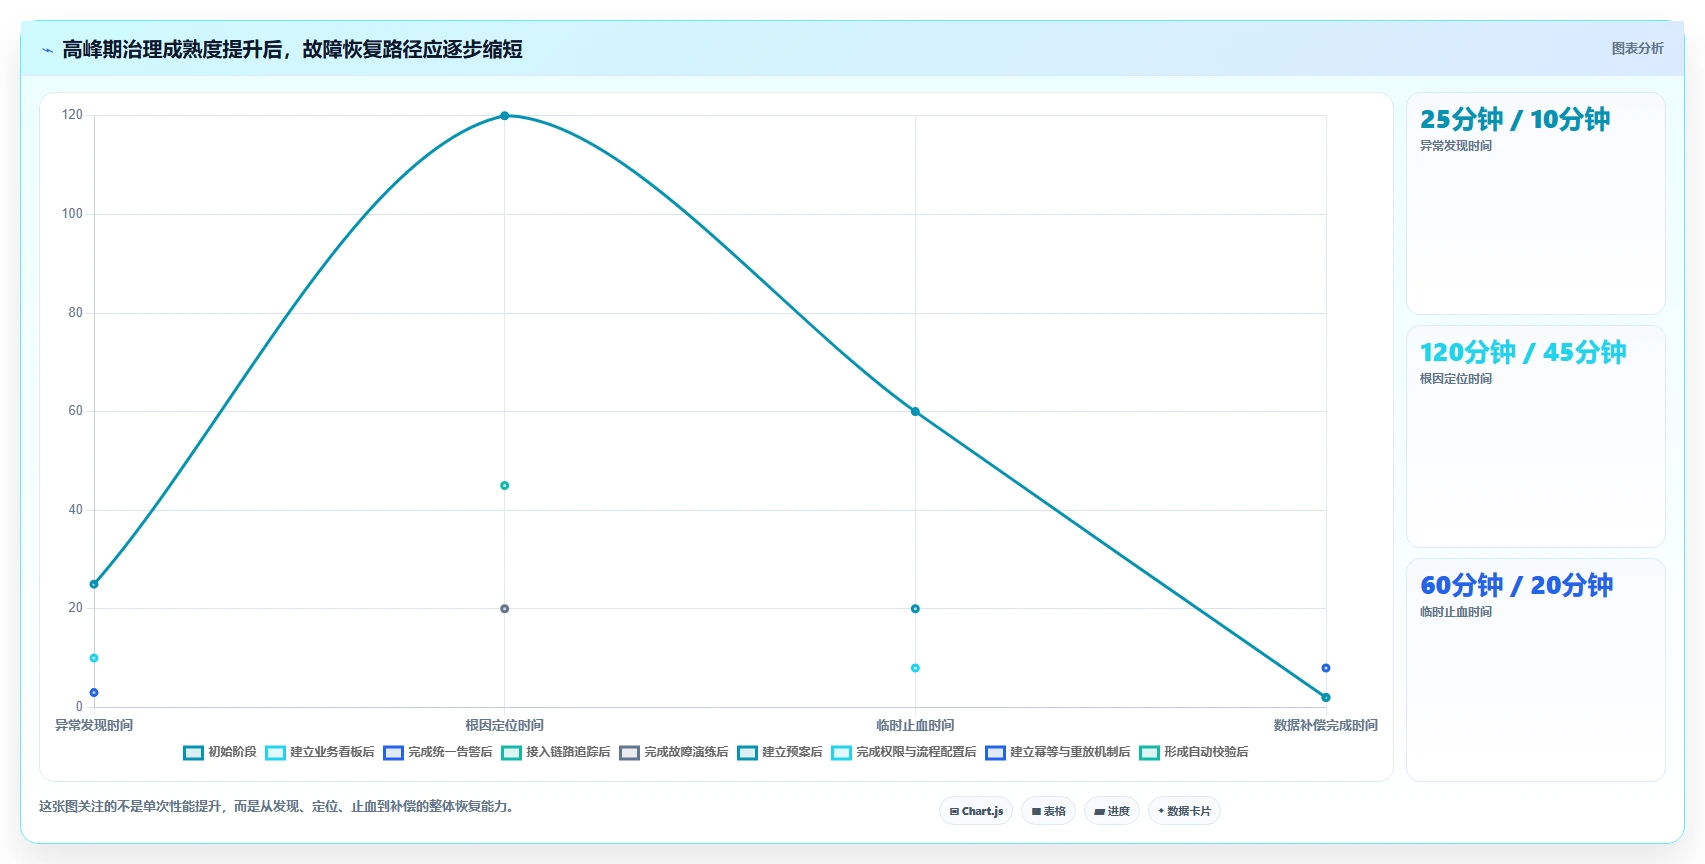Select the 数据卡片 chip

(x=1184, y=811)
